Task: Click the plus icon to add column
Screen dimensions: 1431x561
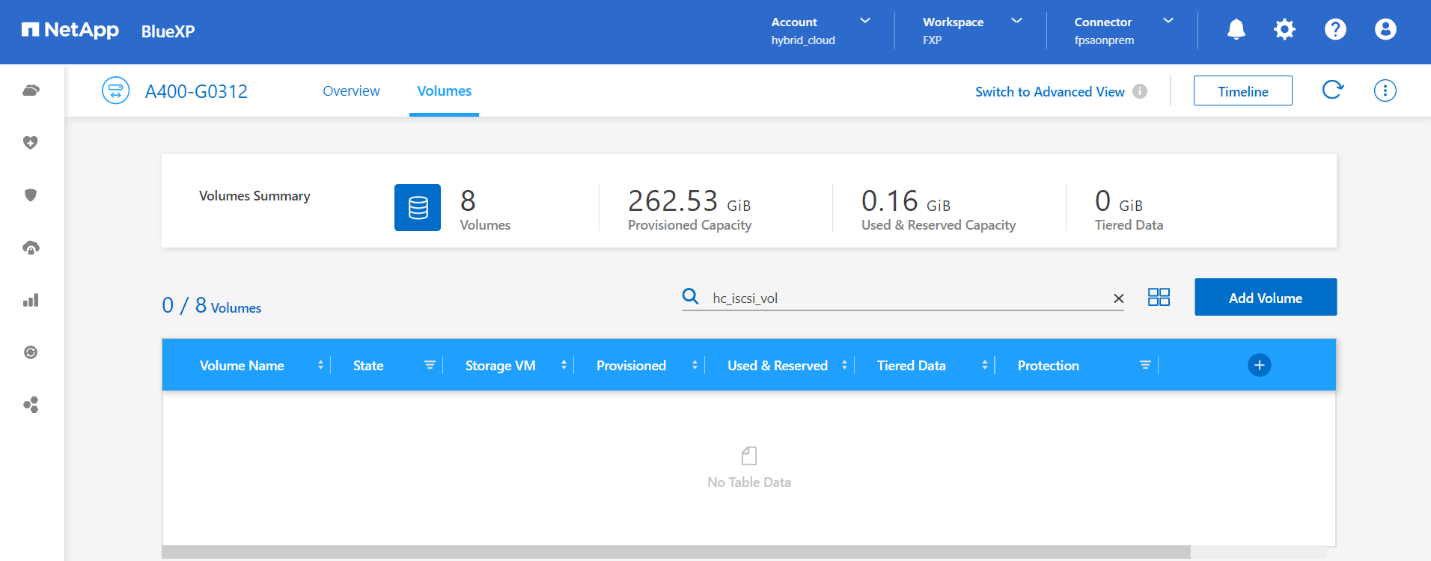Action: coord(1259,365)
